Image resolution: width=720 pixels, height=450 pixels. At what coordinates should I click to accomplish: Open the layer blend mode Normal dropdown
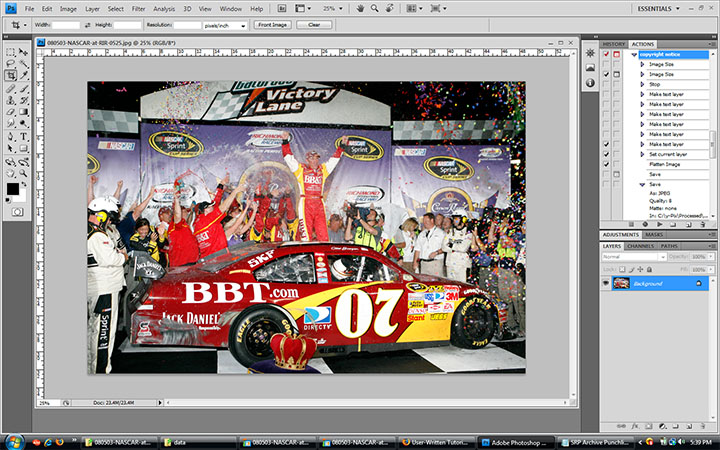tap(634, 257)
